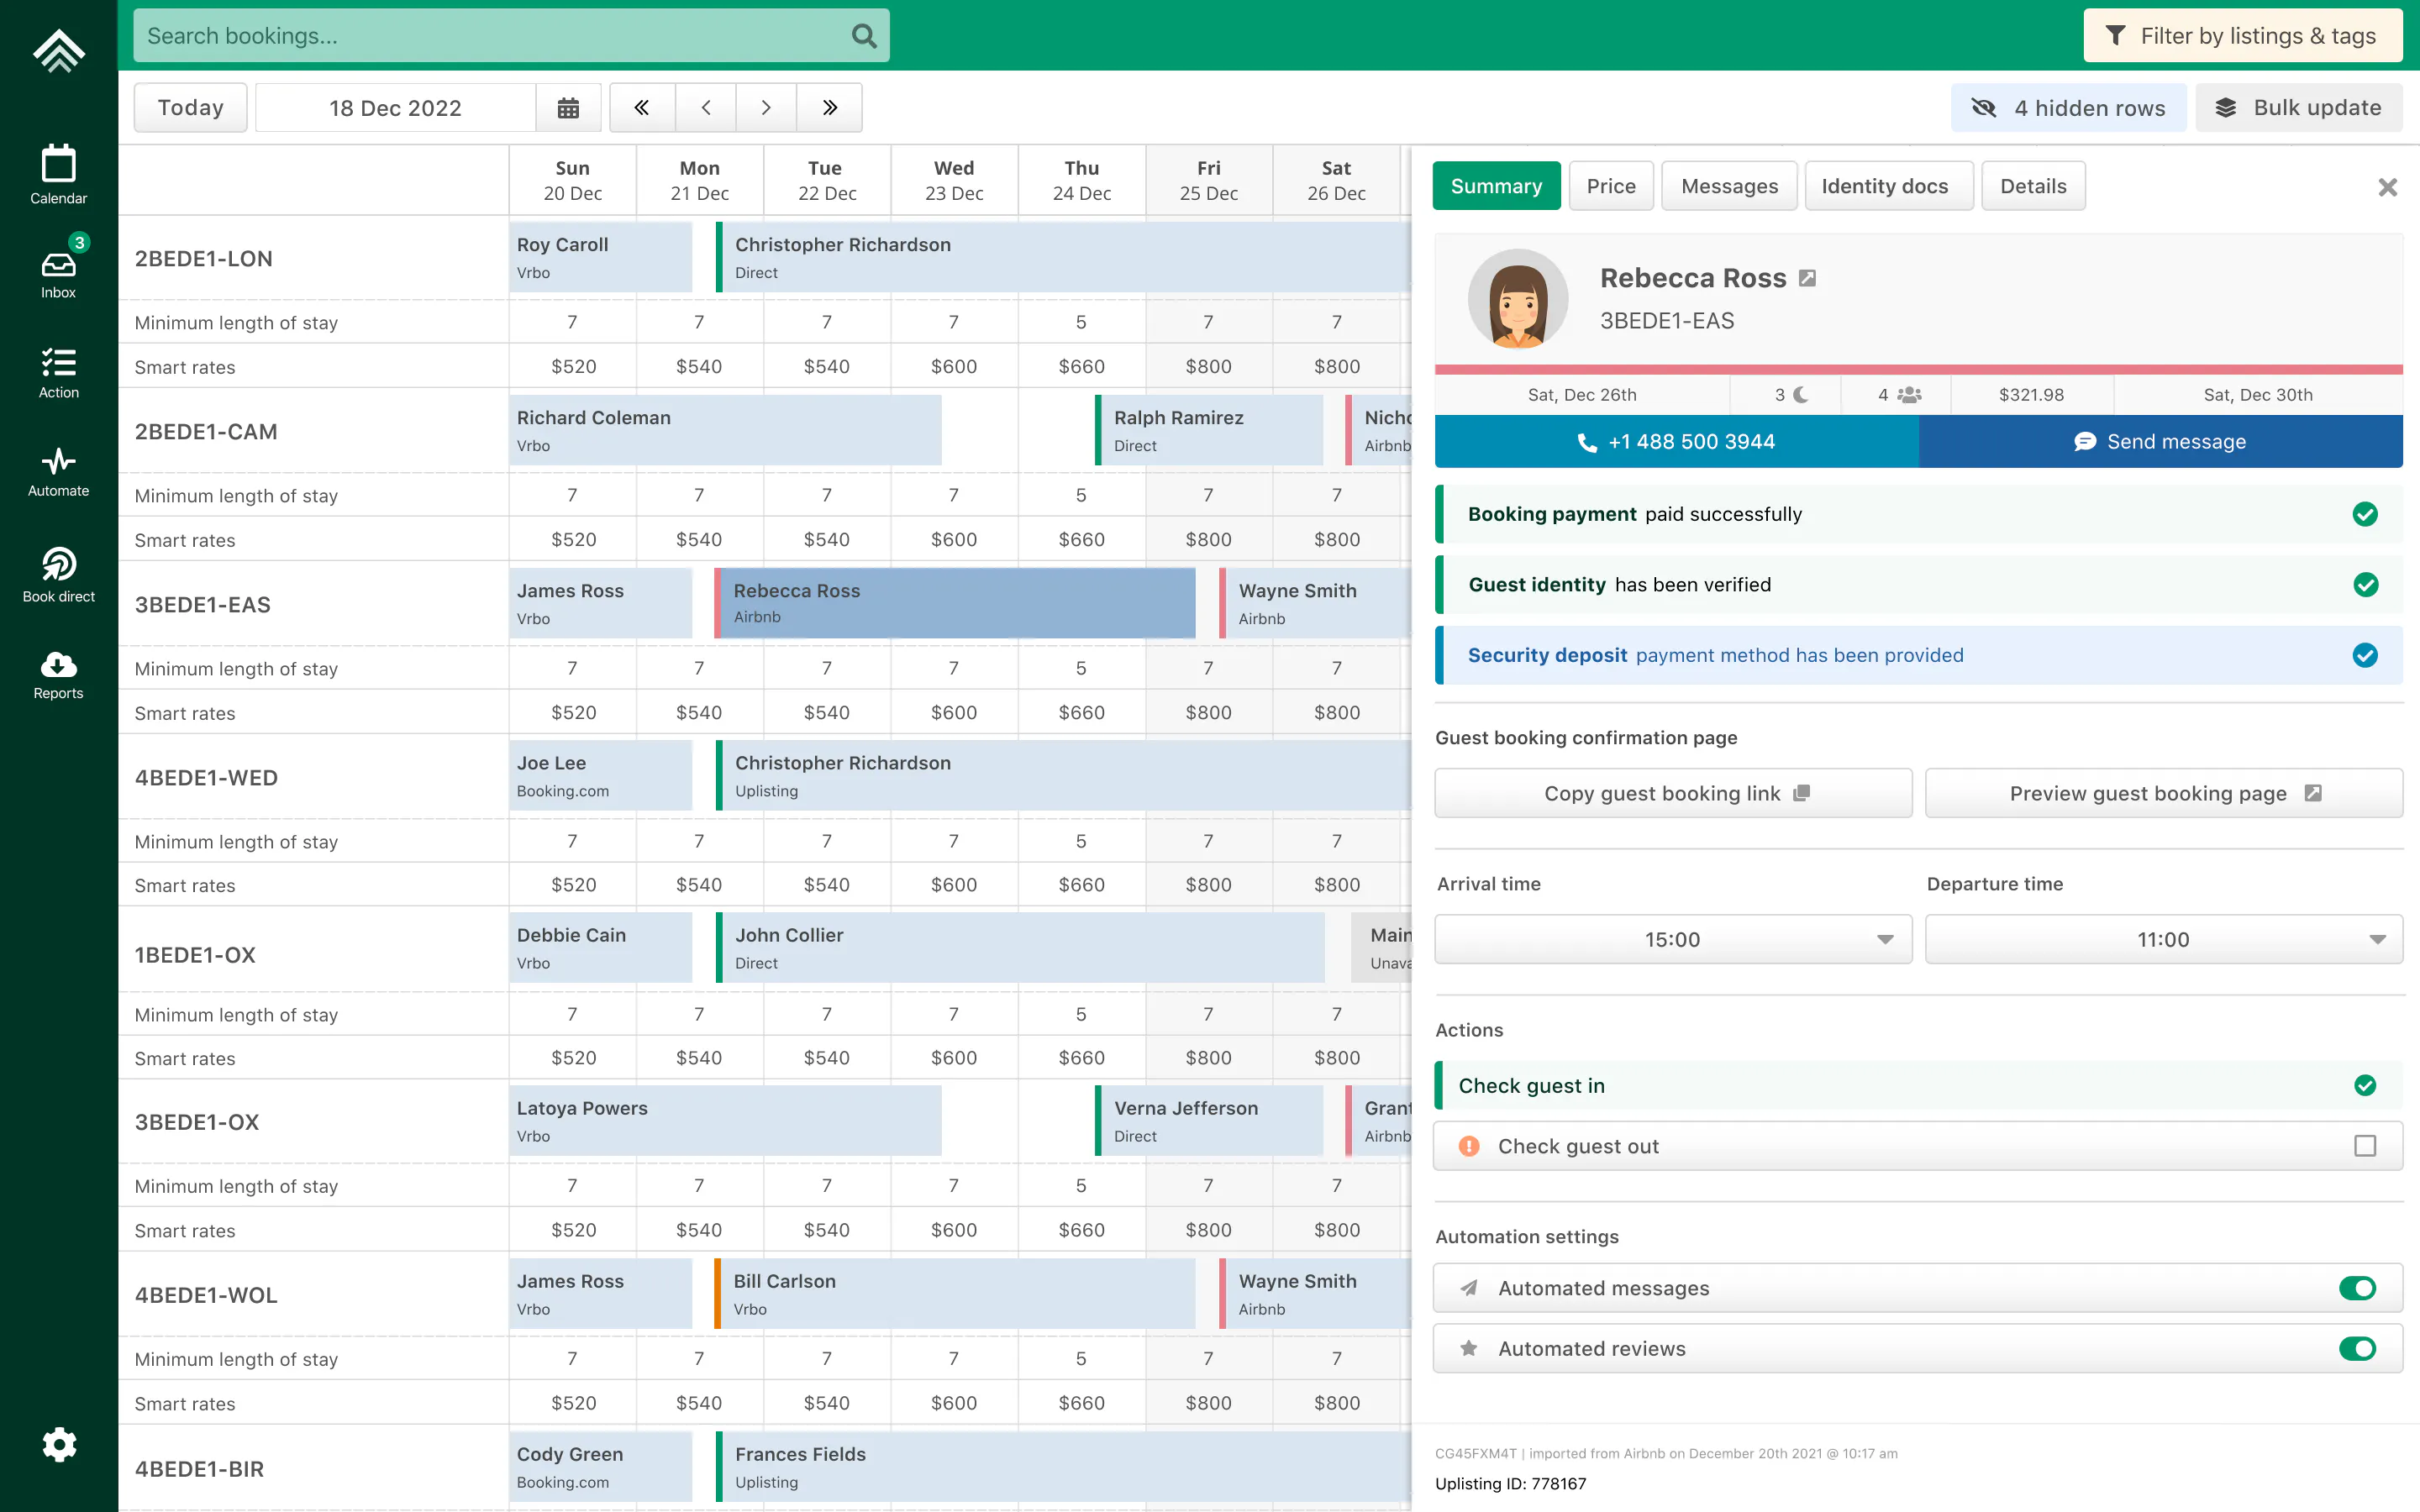This screenshot has width=2420, height=1512.
Task: Click the 18 Dec 2022 date field
Action: pos(396,108)
